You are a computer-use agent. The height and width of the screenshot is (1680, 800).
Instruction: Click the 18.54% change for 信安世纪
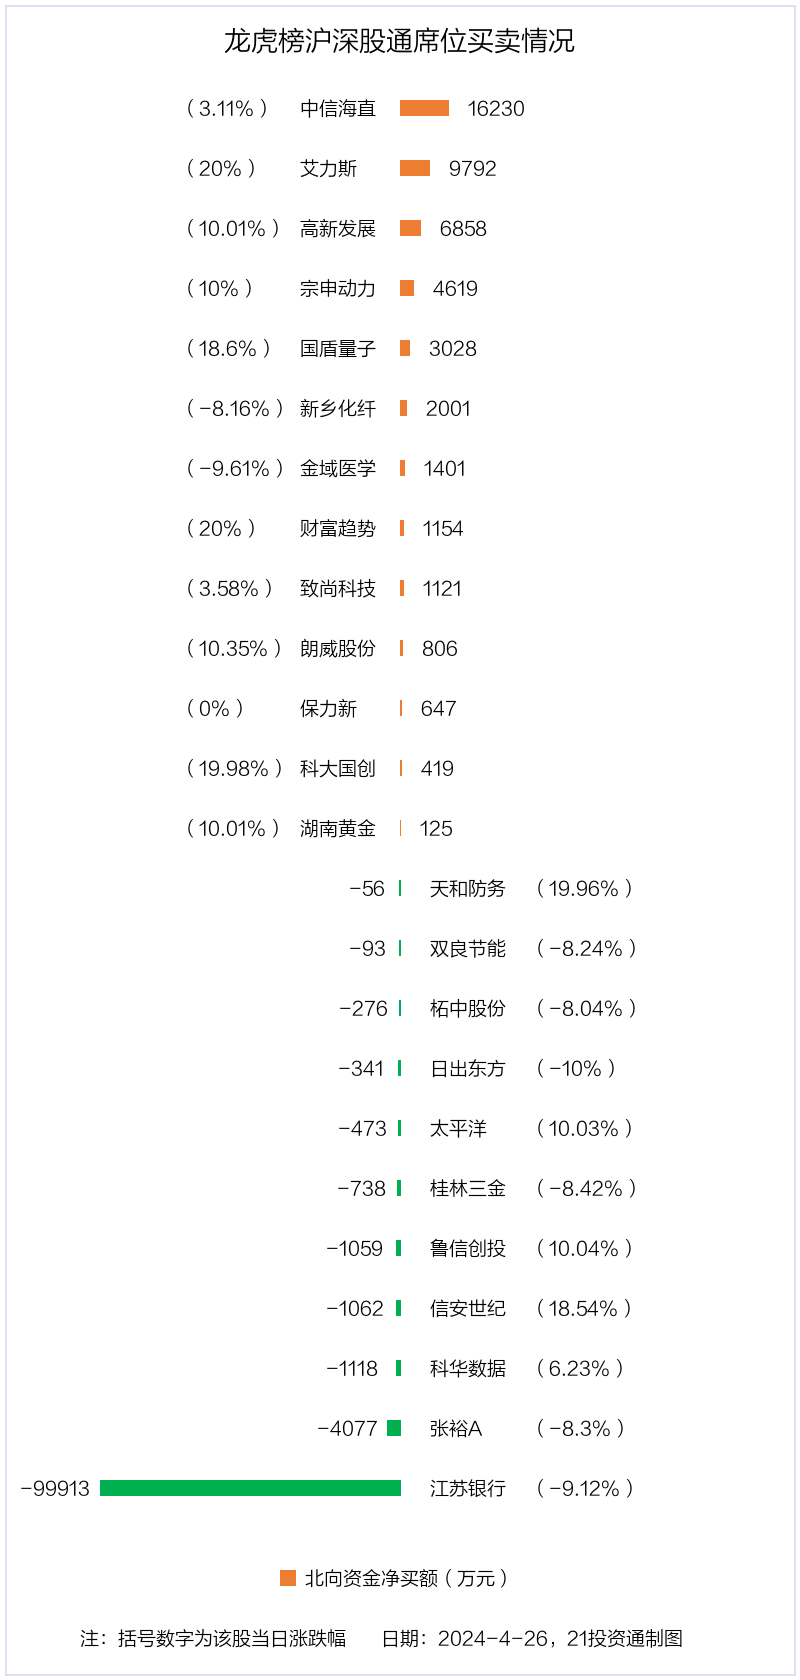584,1308
